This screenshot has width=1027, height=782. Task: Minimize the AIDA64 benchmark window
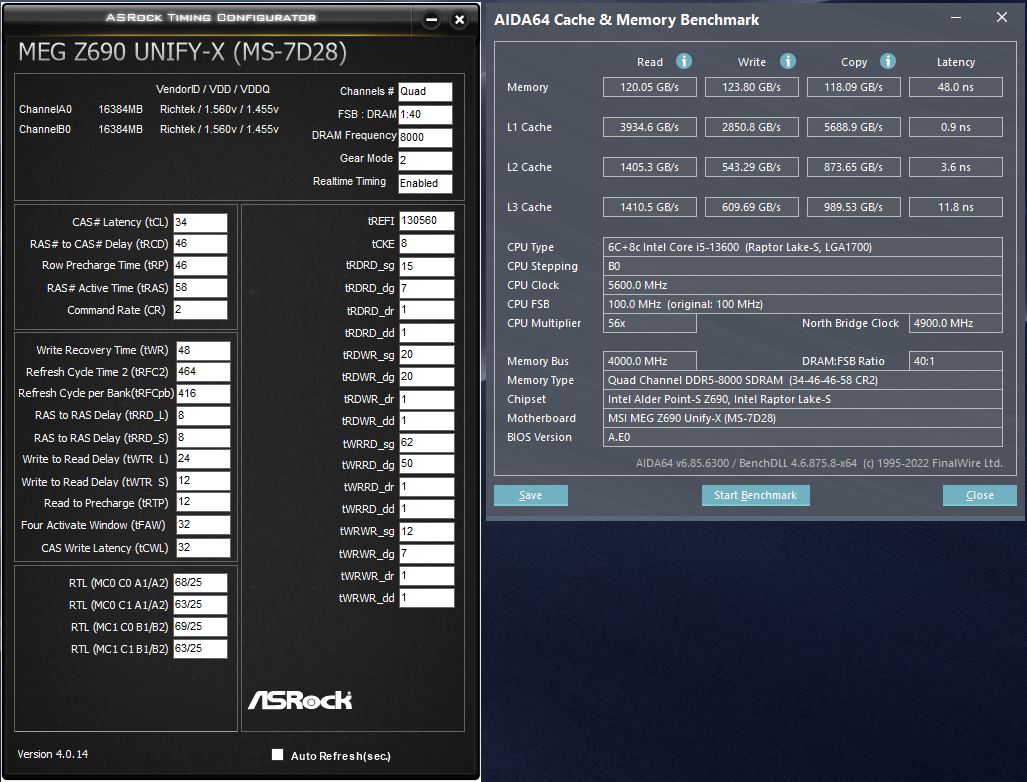(x=956, y=18)
